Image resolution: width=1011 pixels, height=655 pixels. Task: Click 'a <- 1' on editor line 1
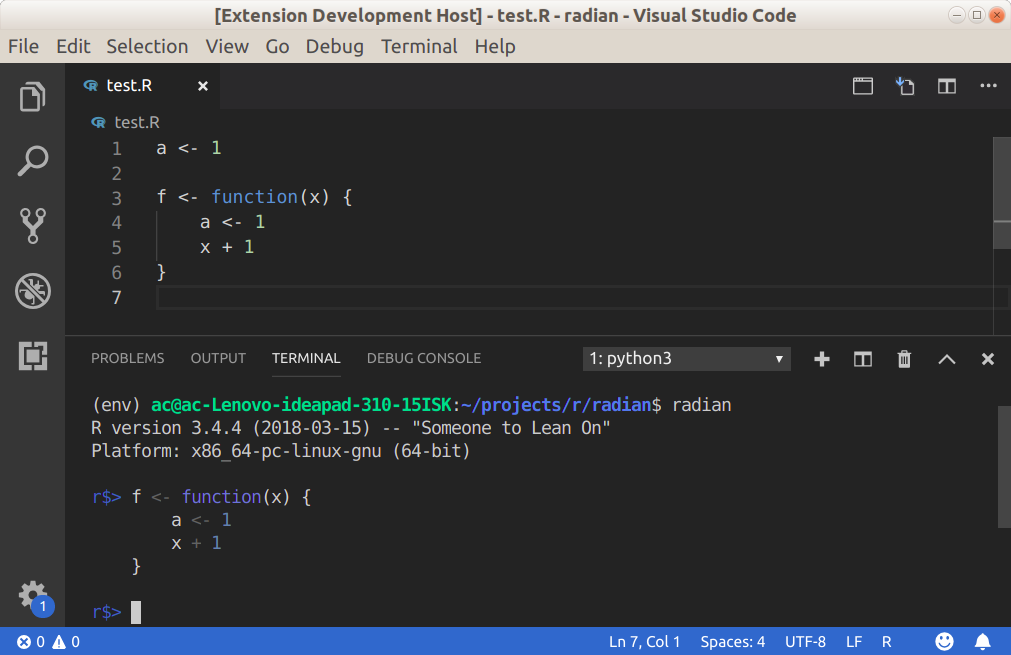[x=189, y=148]
